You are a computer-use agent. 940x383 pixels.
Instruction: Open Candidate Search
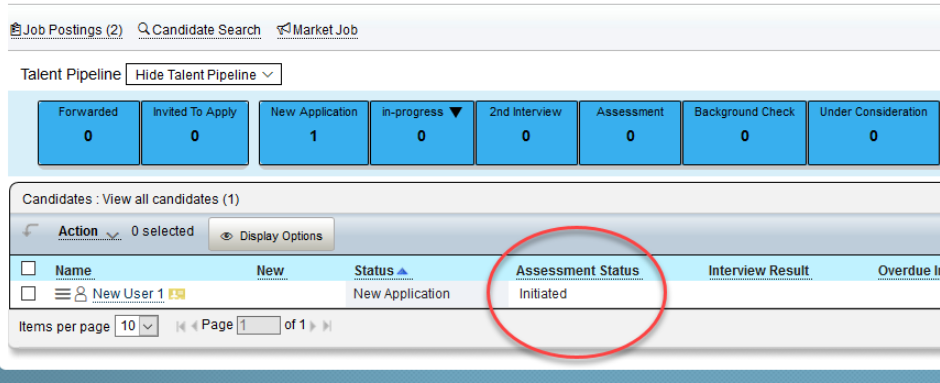pos(199,30)
